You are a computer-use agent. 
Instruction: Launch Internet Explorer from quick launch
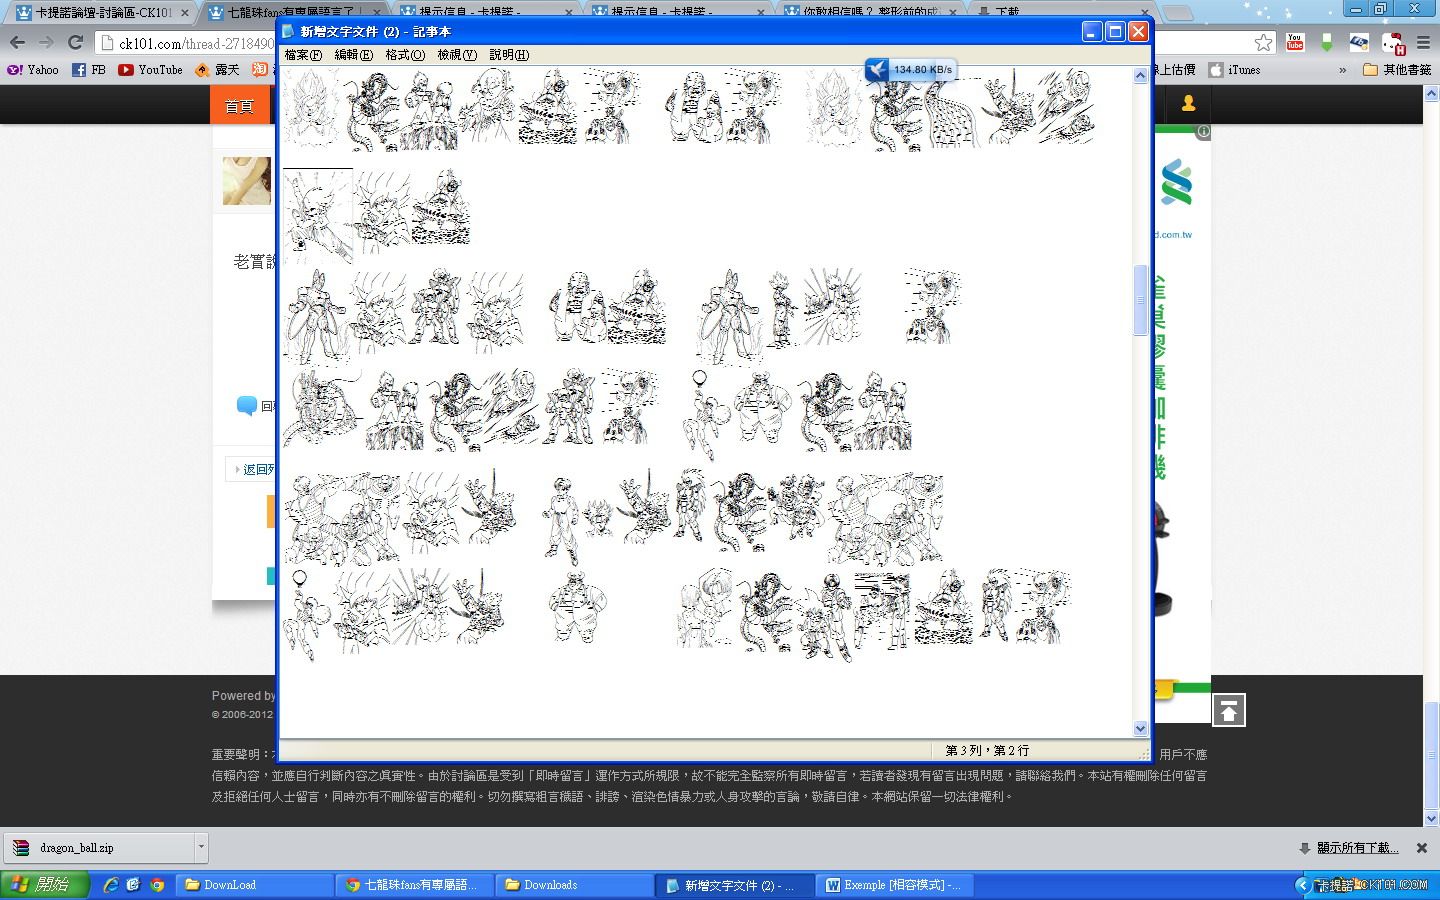click(x=111, y=884)
